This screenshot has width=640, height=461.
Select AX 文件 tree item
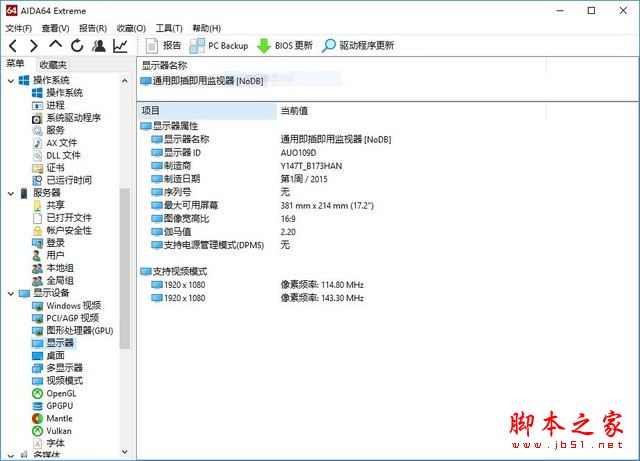55,143
